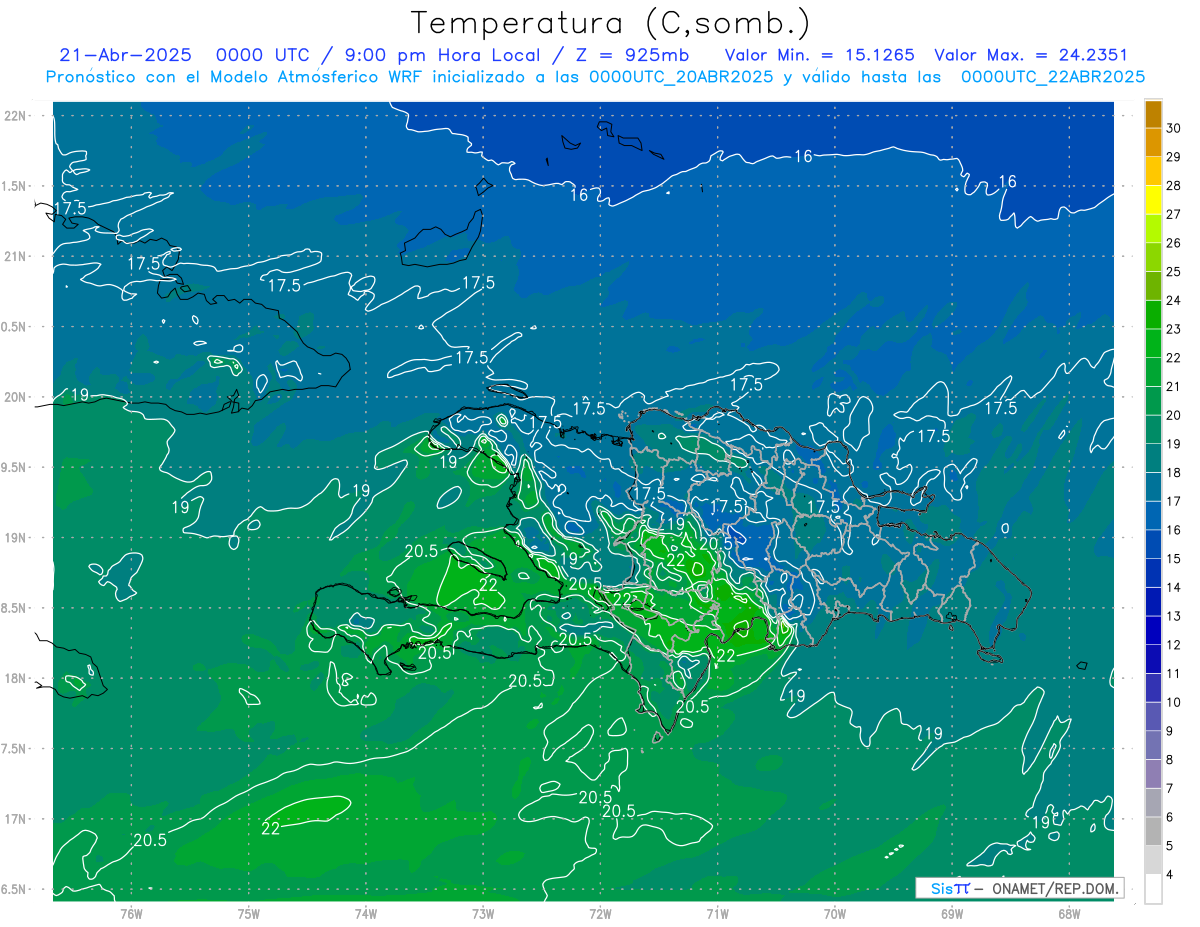Click the number 6 on the color scale
This screenshot has width=1200, height=927.
click(x=1171, y=817)
